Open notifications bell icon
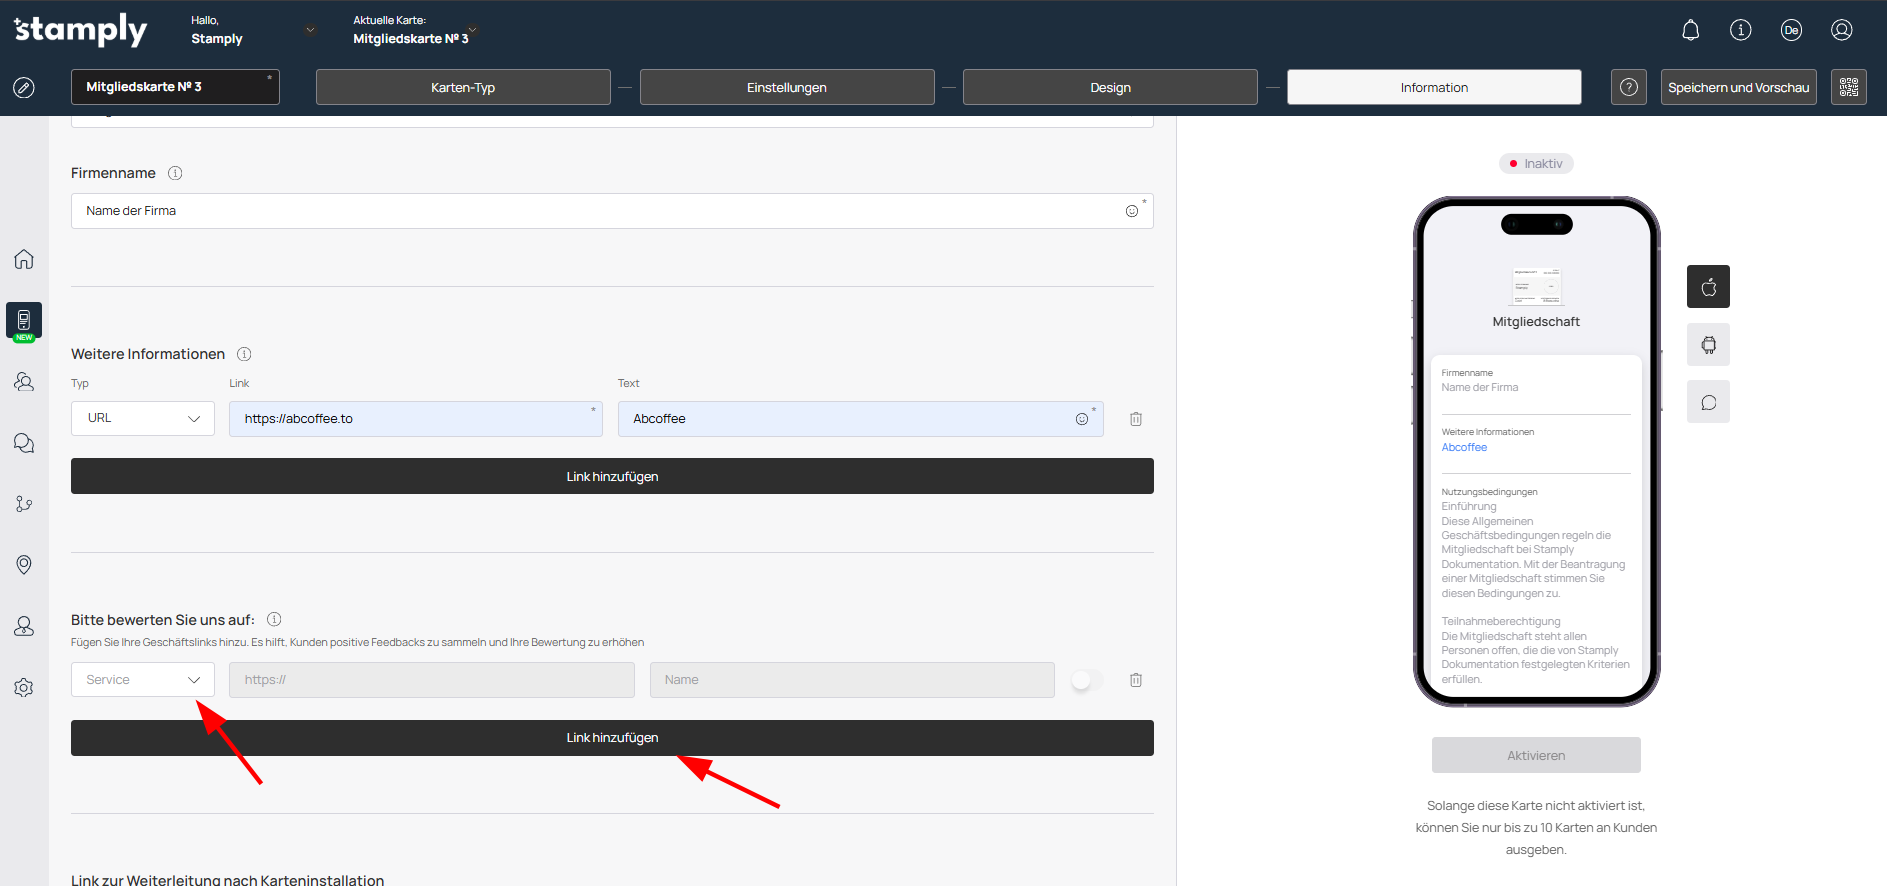1887x886 pixels. click(x=1690, y=30)
